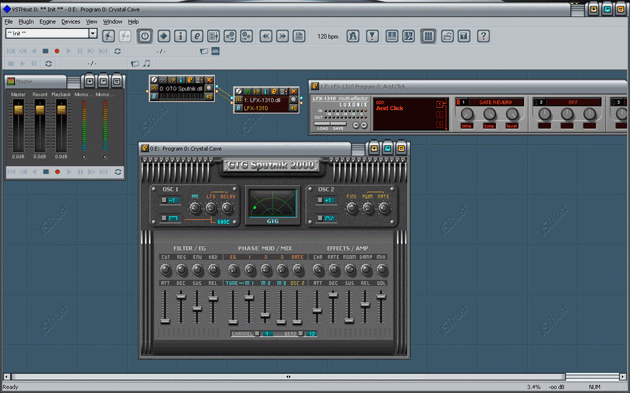This screenshot has width=630, height=393.
Task: Click the previous program double-arrow icon
Action: pyautogui.click(x=266, y=36)
